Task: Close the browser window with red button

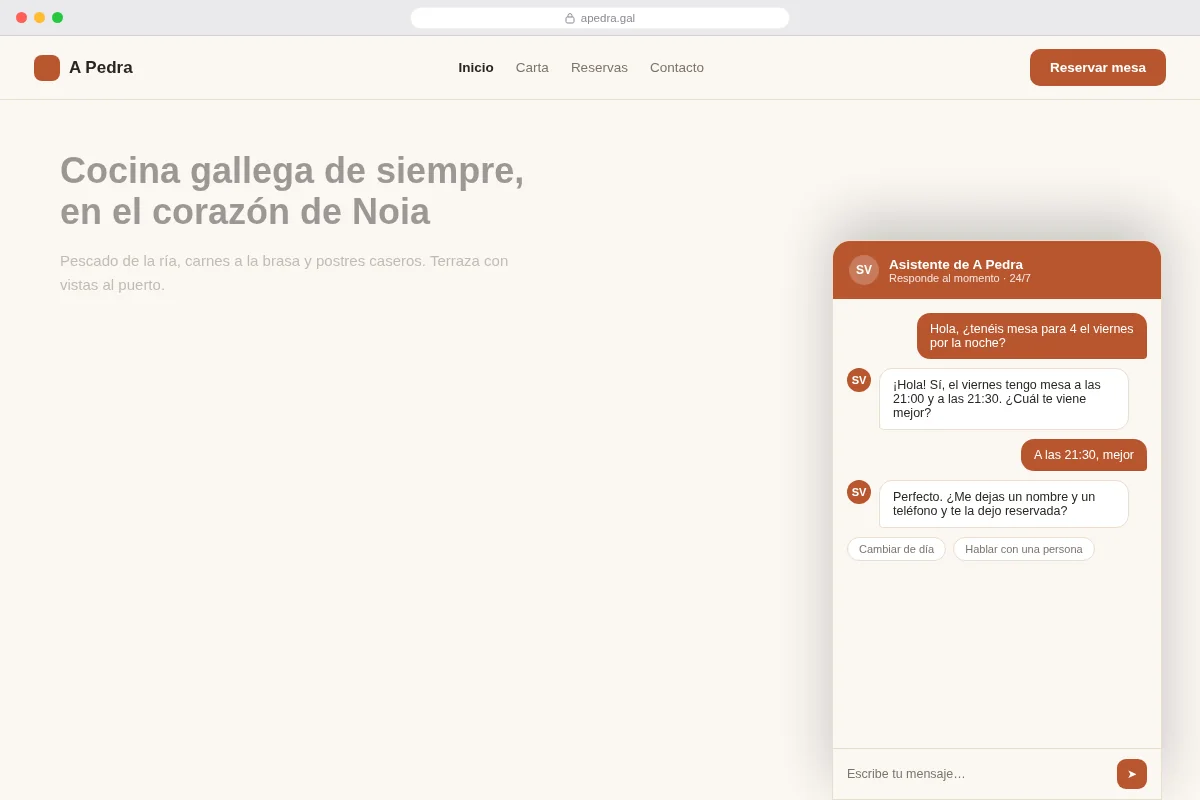Action: pyautogui.click(x=21, y=18)
